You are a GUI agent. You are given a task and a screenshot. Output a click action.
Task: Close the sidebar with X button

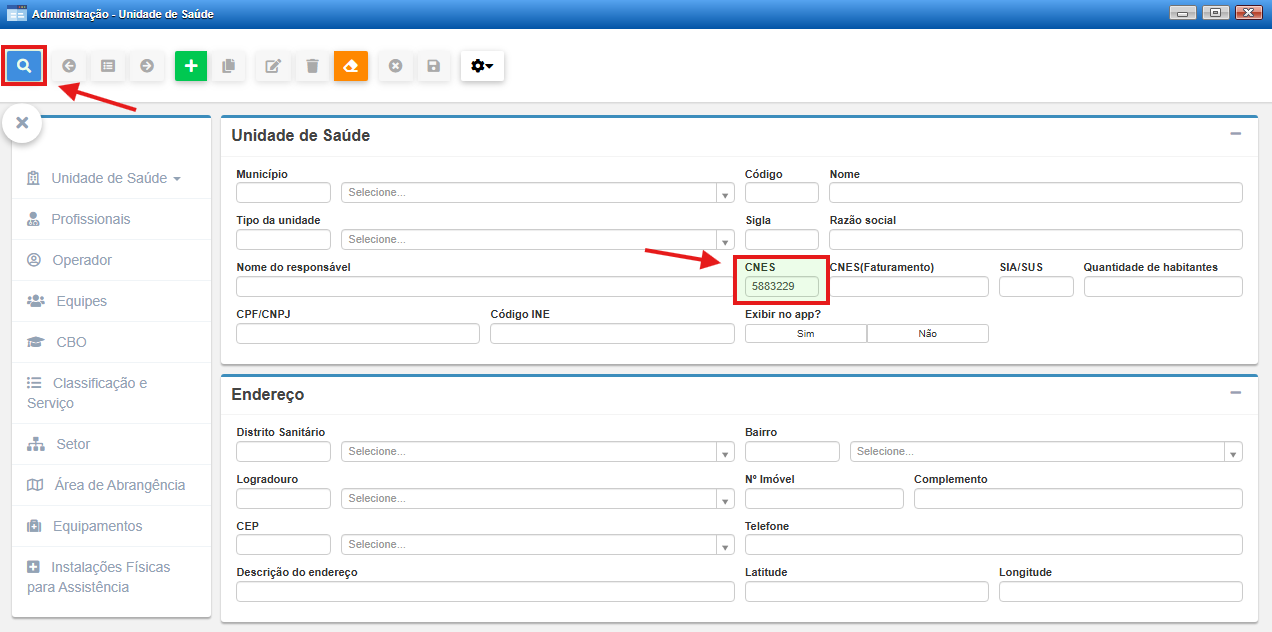(x=22, y=123)
